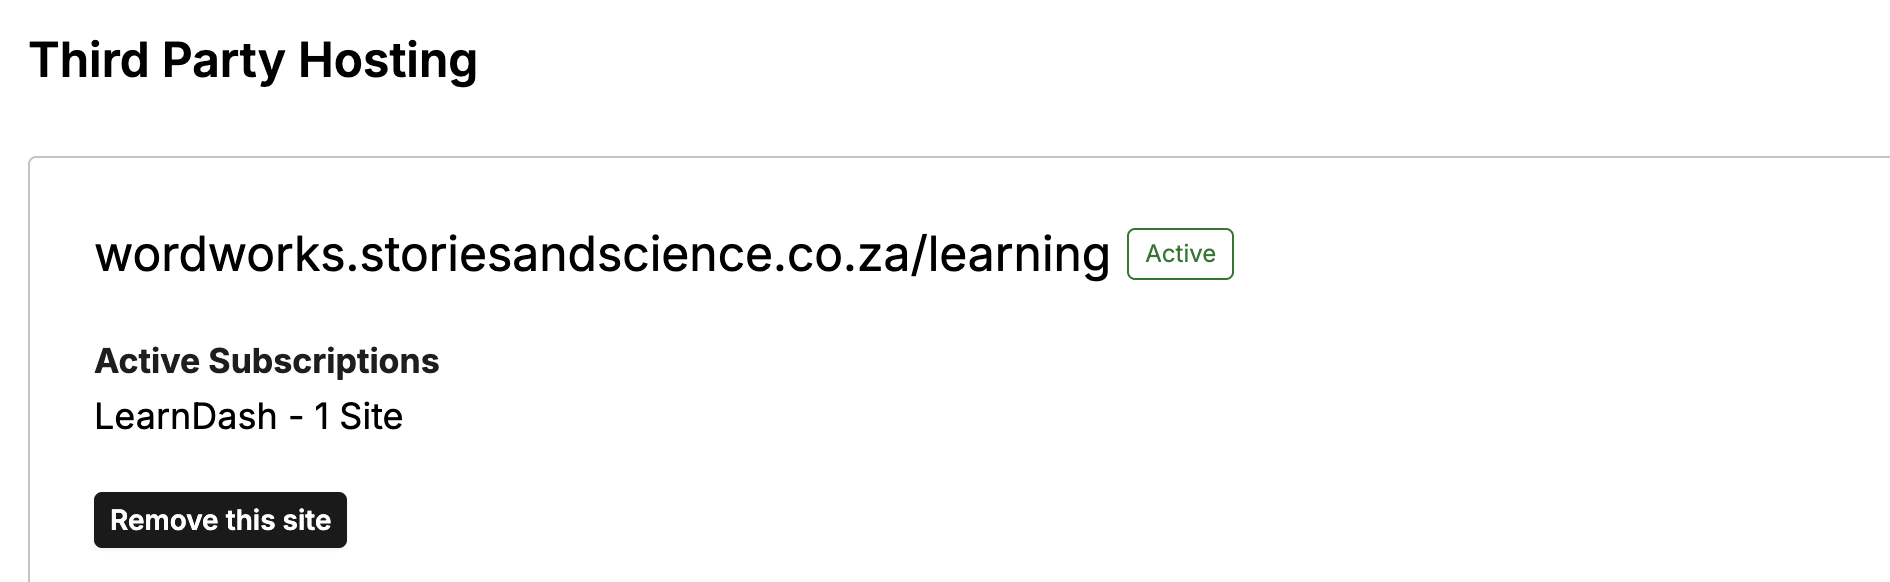Click the Active Subscriptions label

[x=266, y=361]
